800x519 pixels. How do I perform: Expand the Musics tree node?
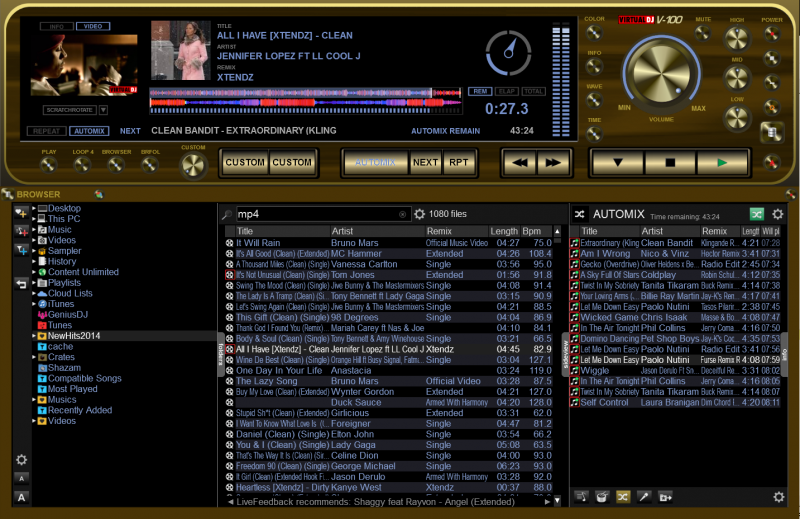coord(34,400)
